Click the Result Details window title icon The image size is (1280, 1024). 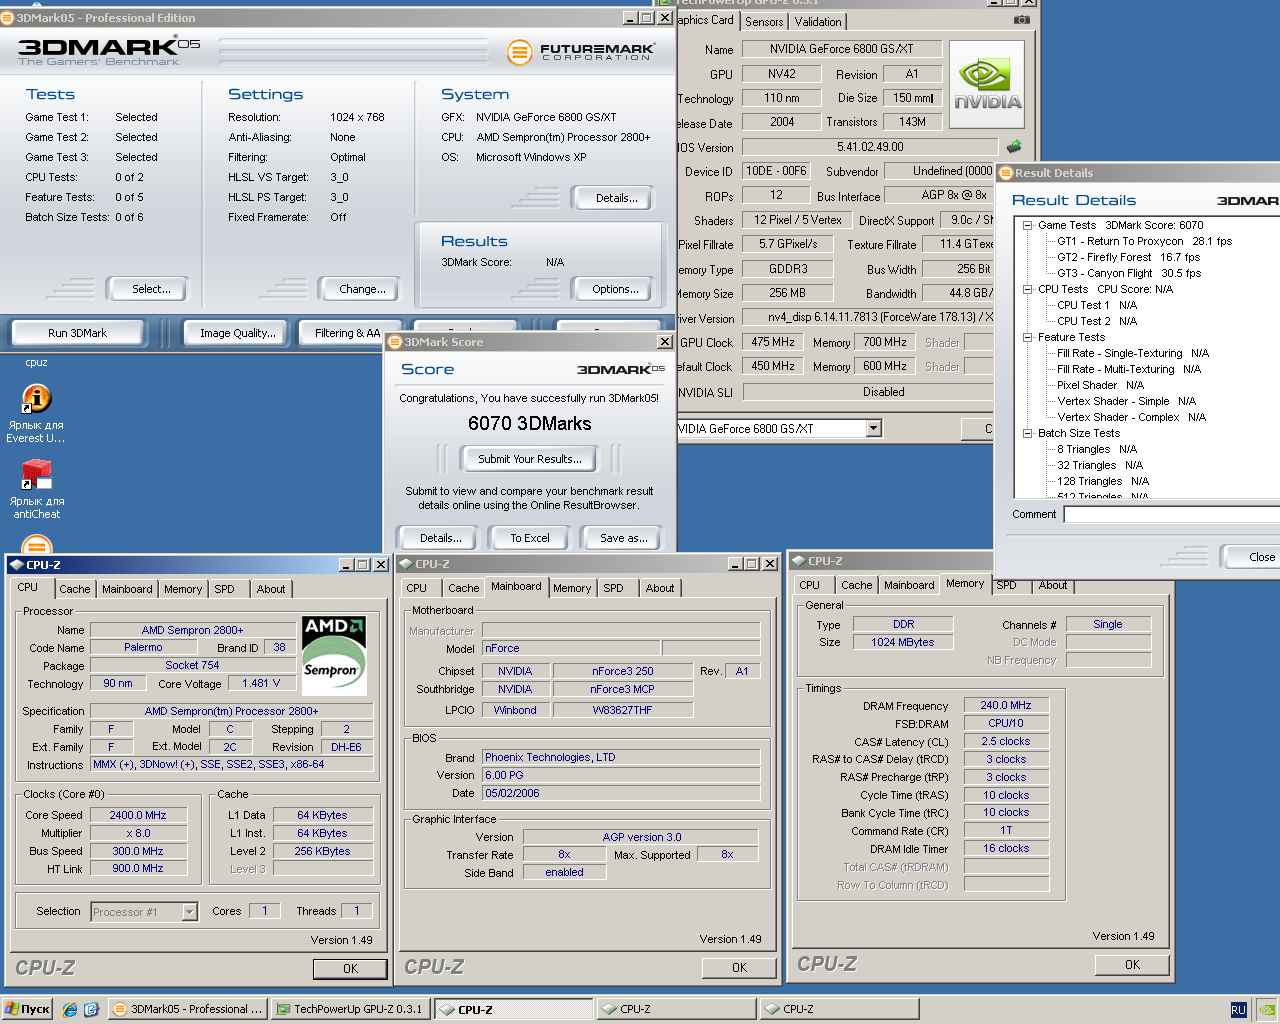[1006, 173]
